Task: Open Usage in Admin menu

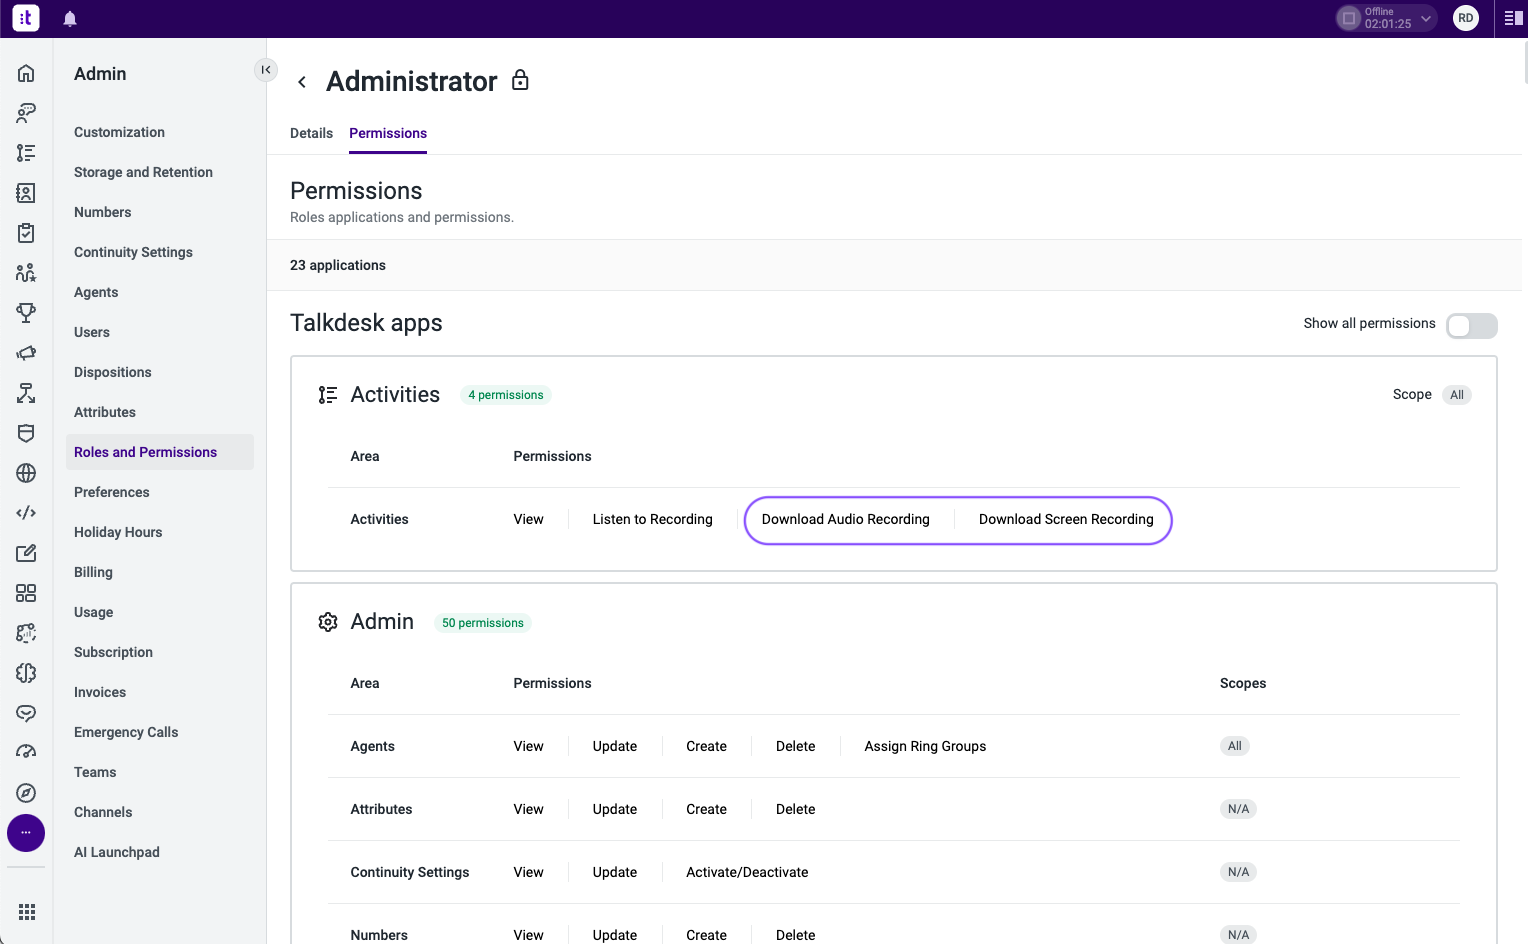Action: pyautogui.click(x=93, y=612)
